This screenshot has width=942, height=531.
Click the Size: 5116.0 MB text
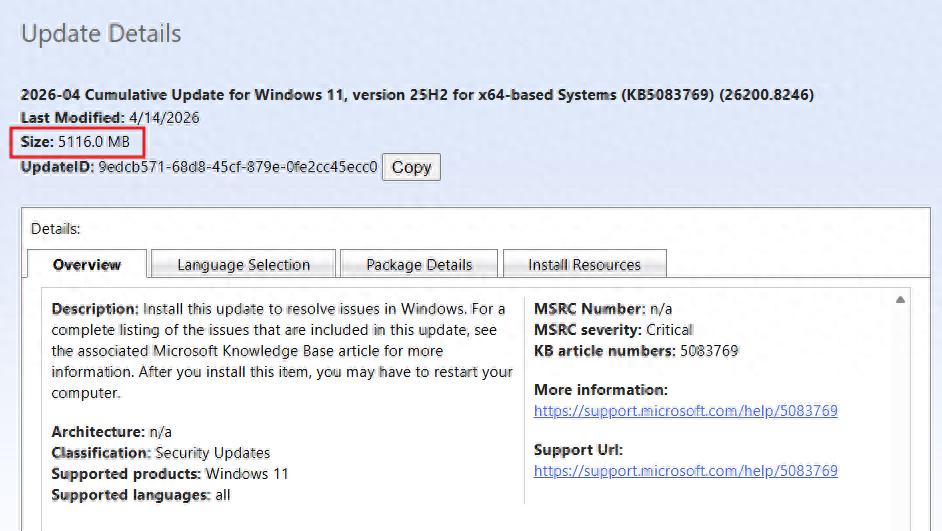[x=75, y=142]
